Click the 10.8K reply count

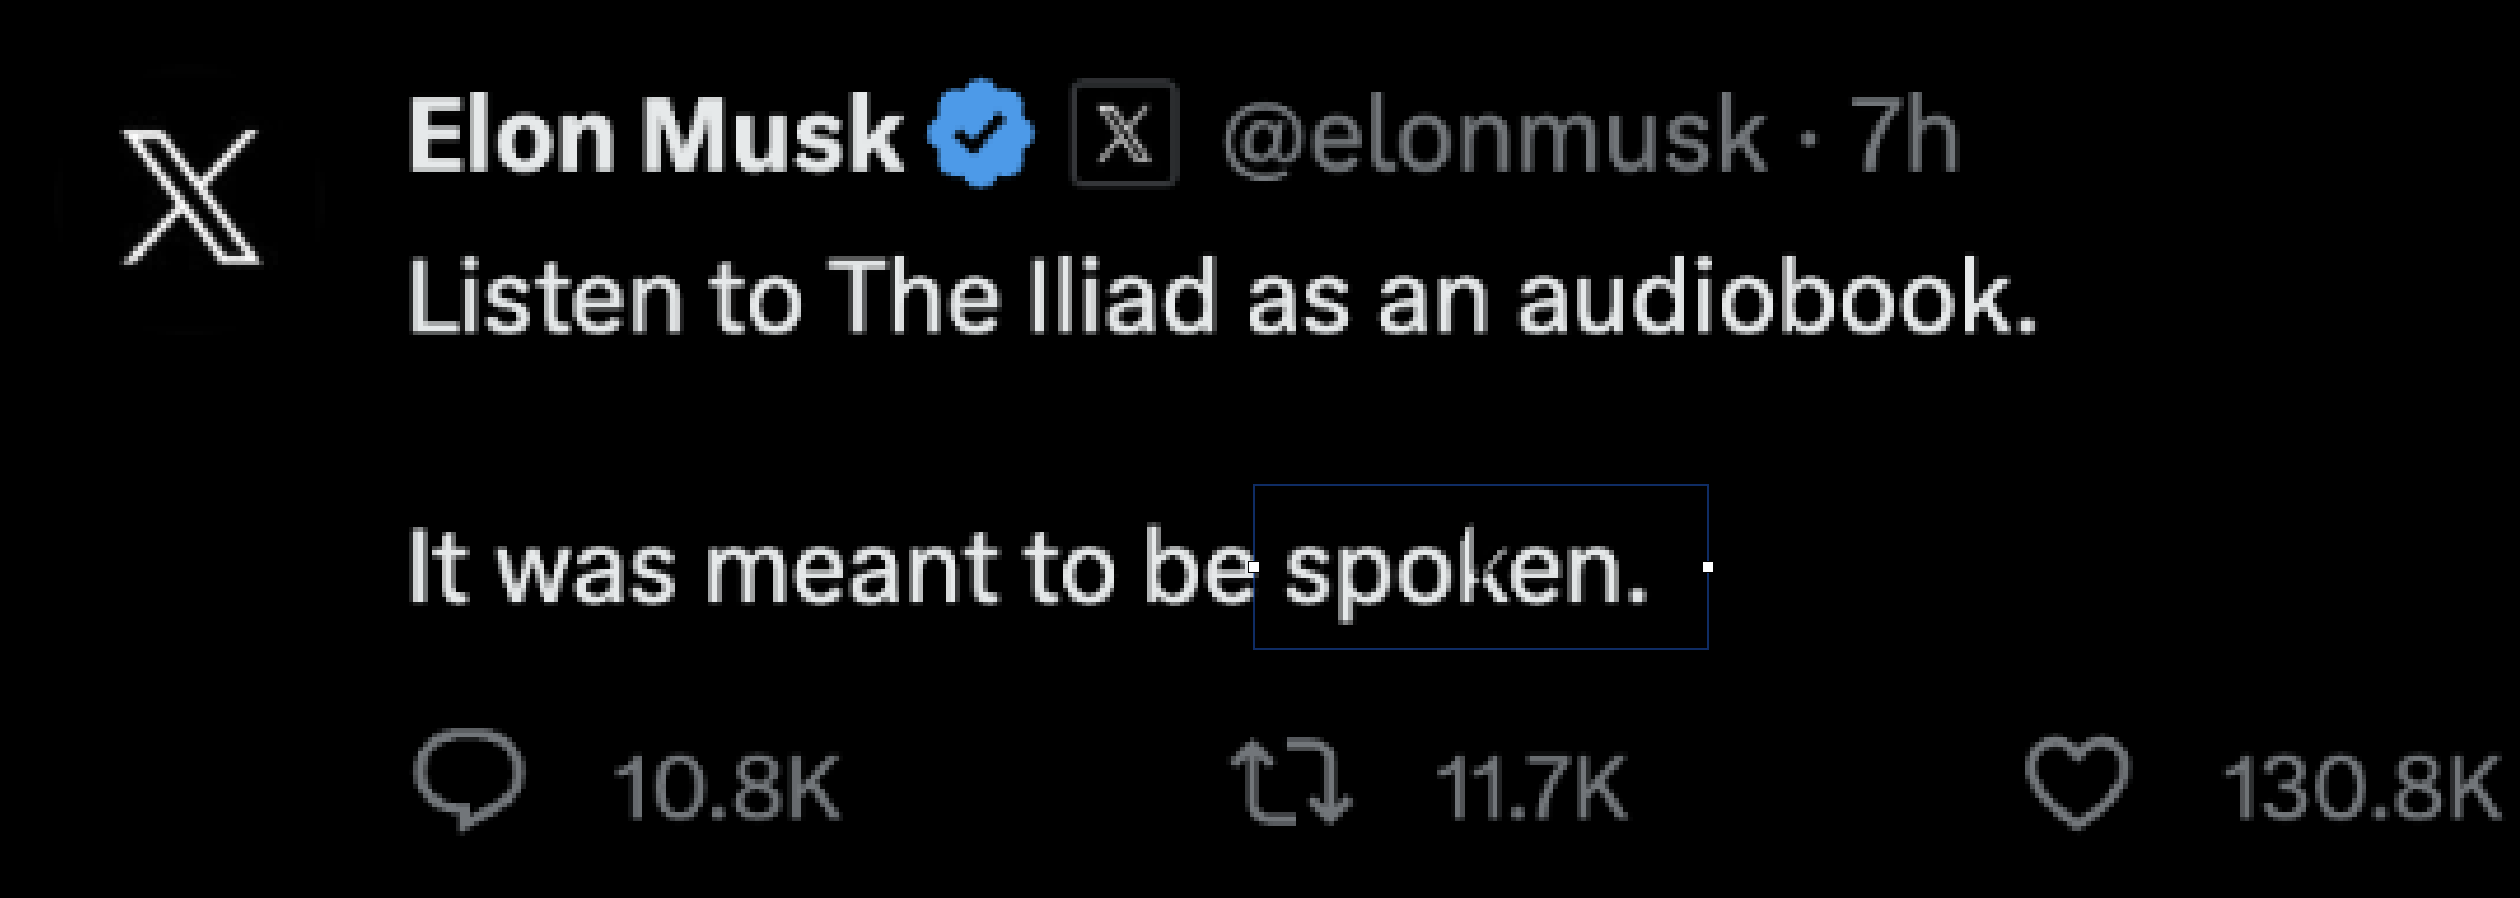coord(727,789)
